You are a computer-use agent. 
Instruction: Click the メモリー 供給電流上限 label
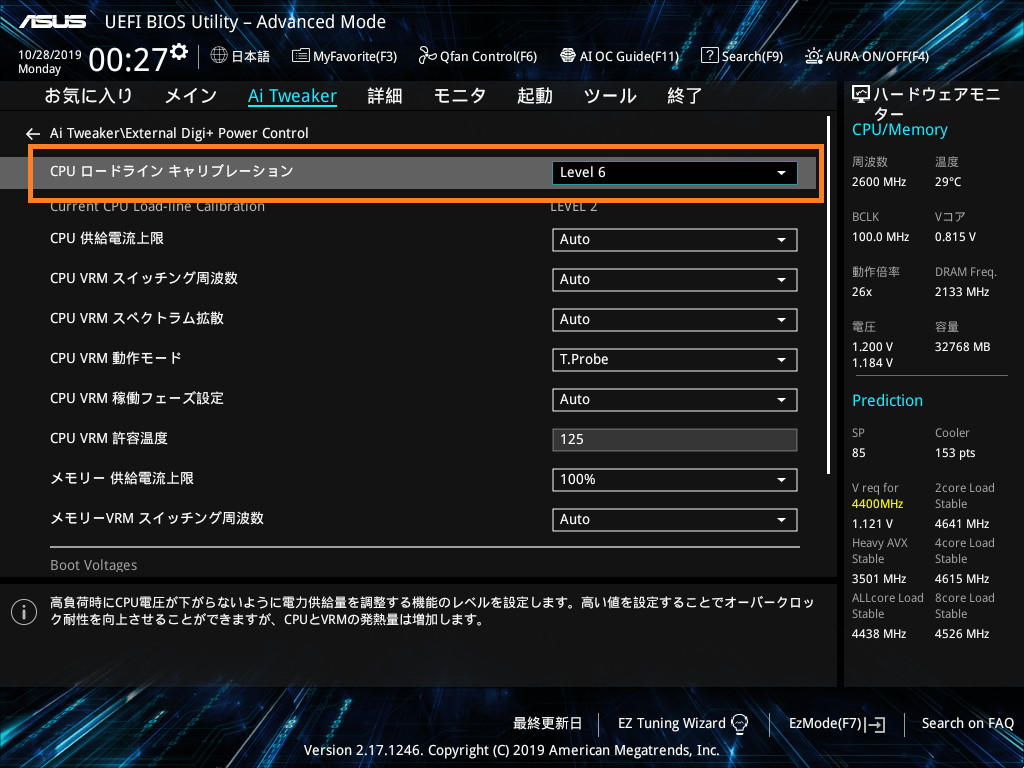tap(122, 479)
